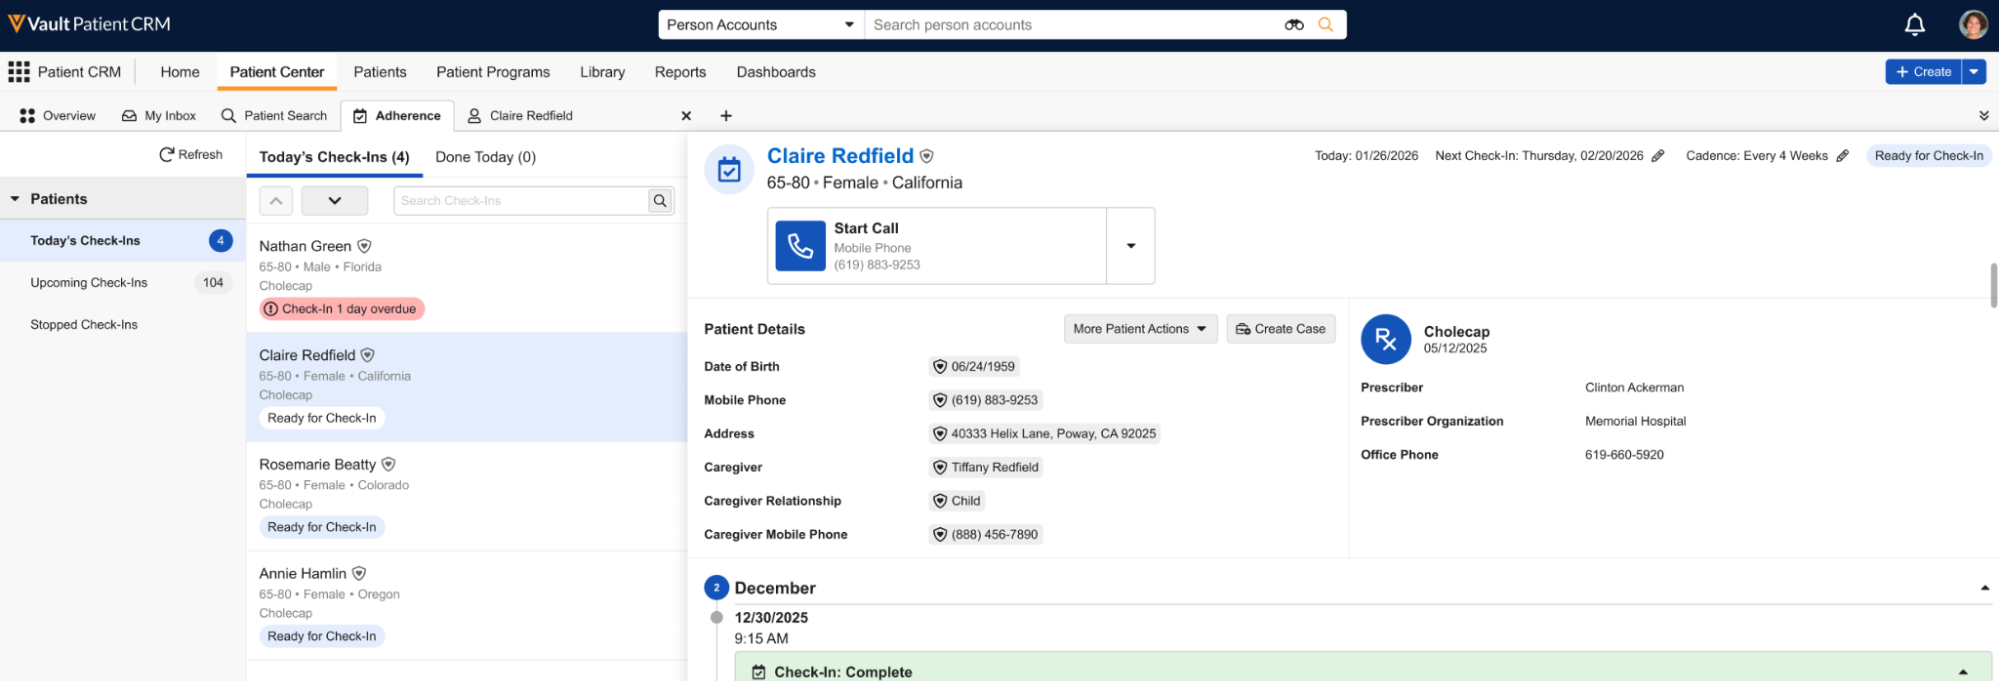Click the notifications bell icon
The width and height of the screenshot is (1999, 682).
(1914, 25)
